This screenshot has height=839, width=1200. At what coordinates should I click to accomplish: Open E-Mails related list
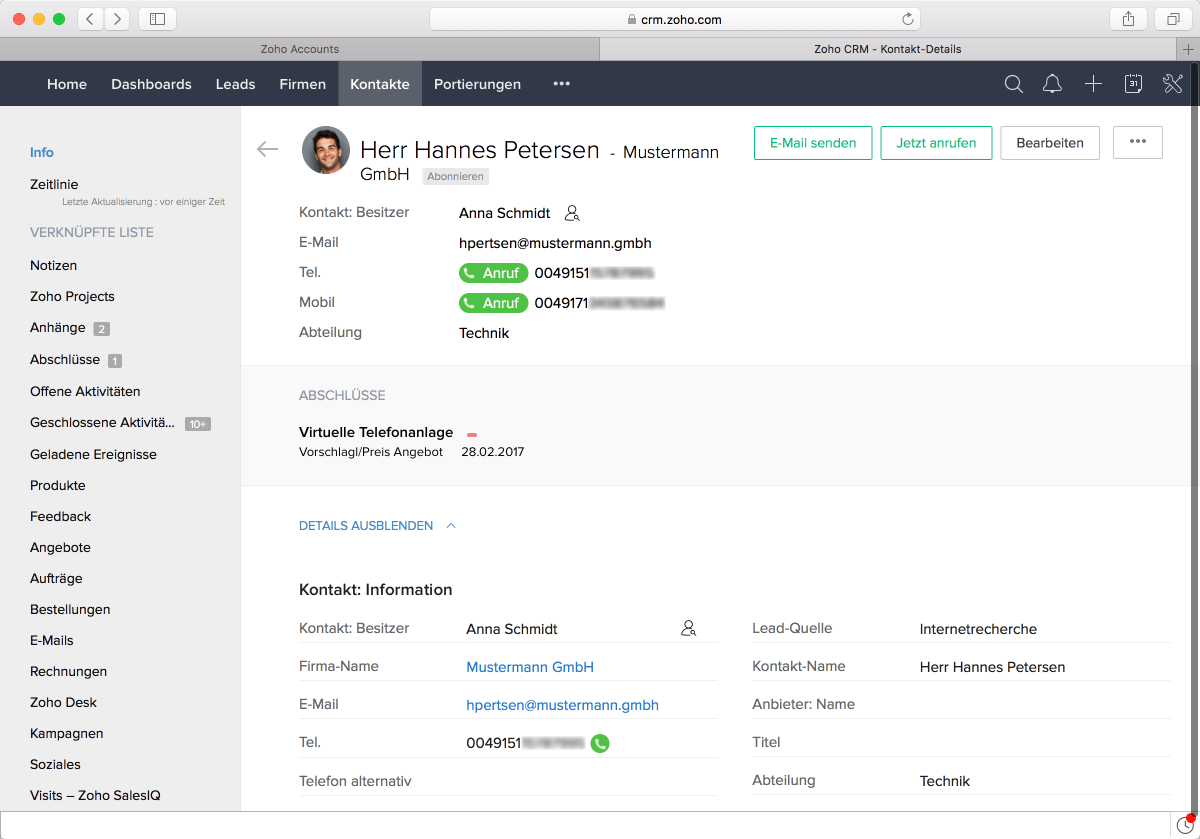coord(52,640)
